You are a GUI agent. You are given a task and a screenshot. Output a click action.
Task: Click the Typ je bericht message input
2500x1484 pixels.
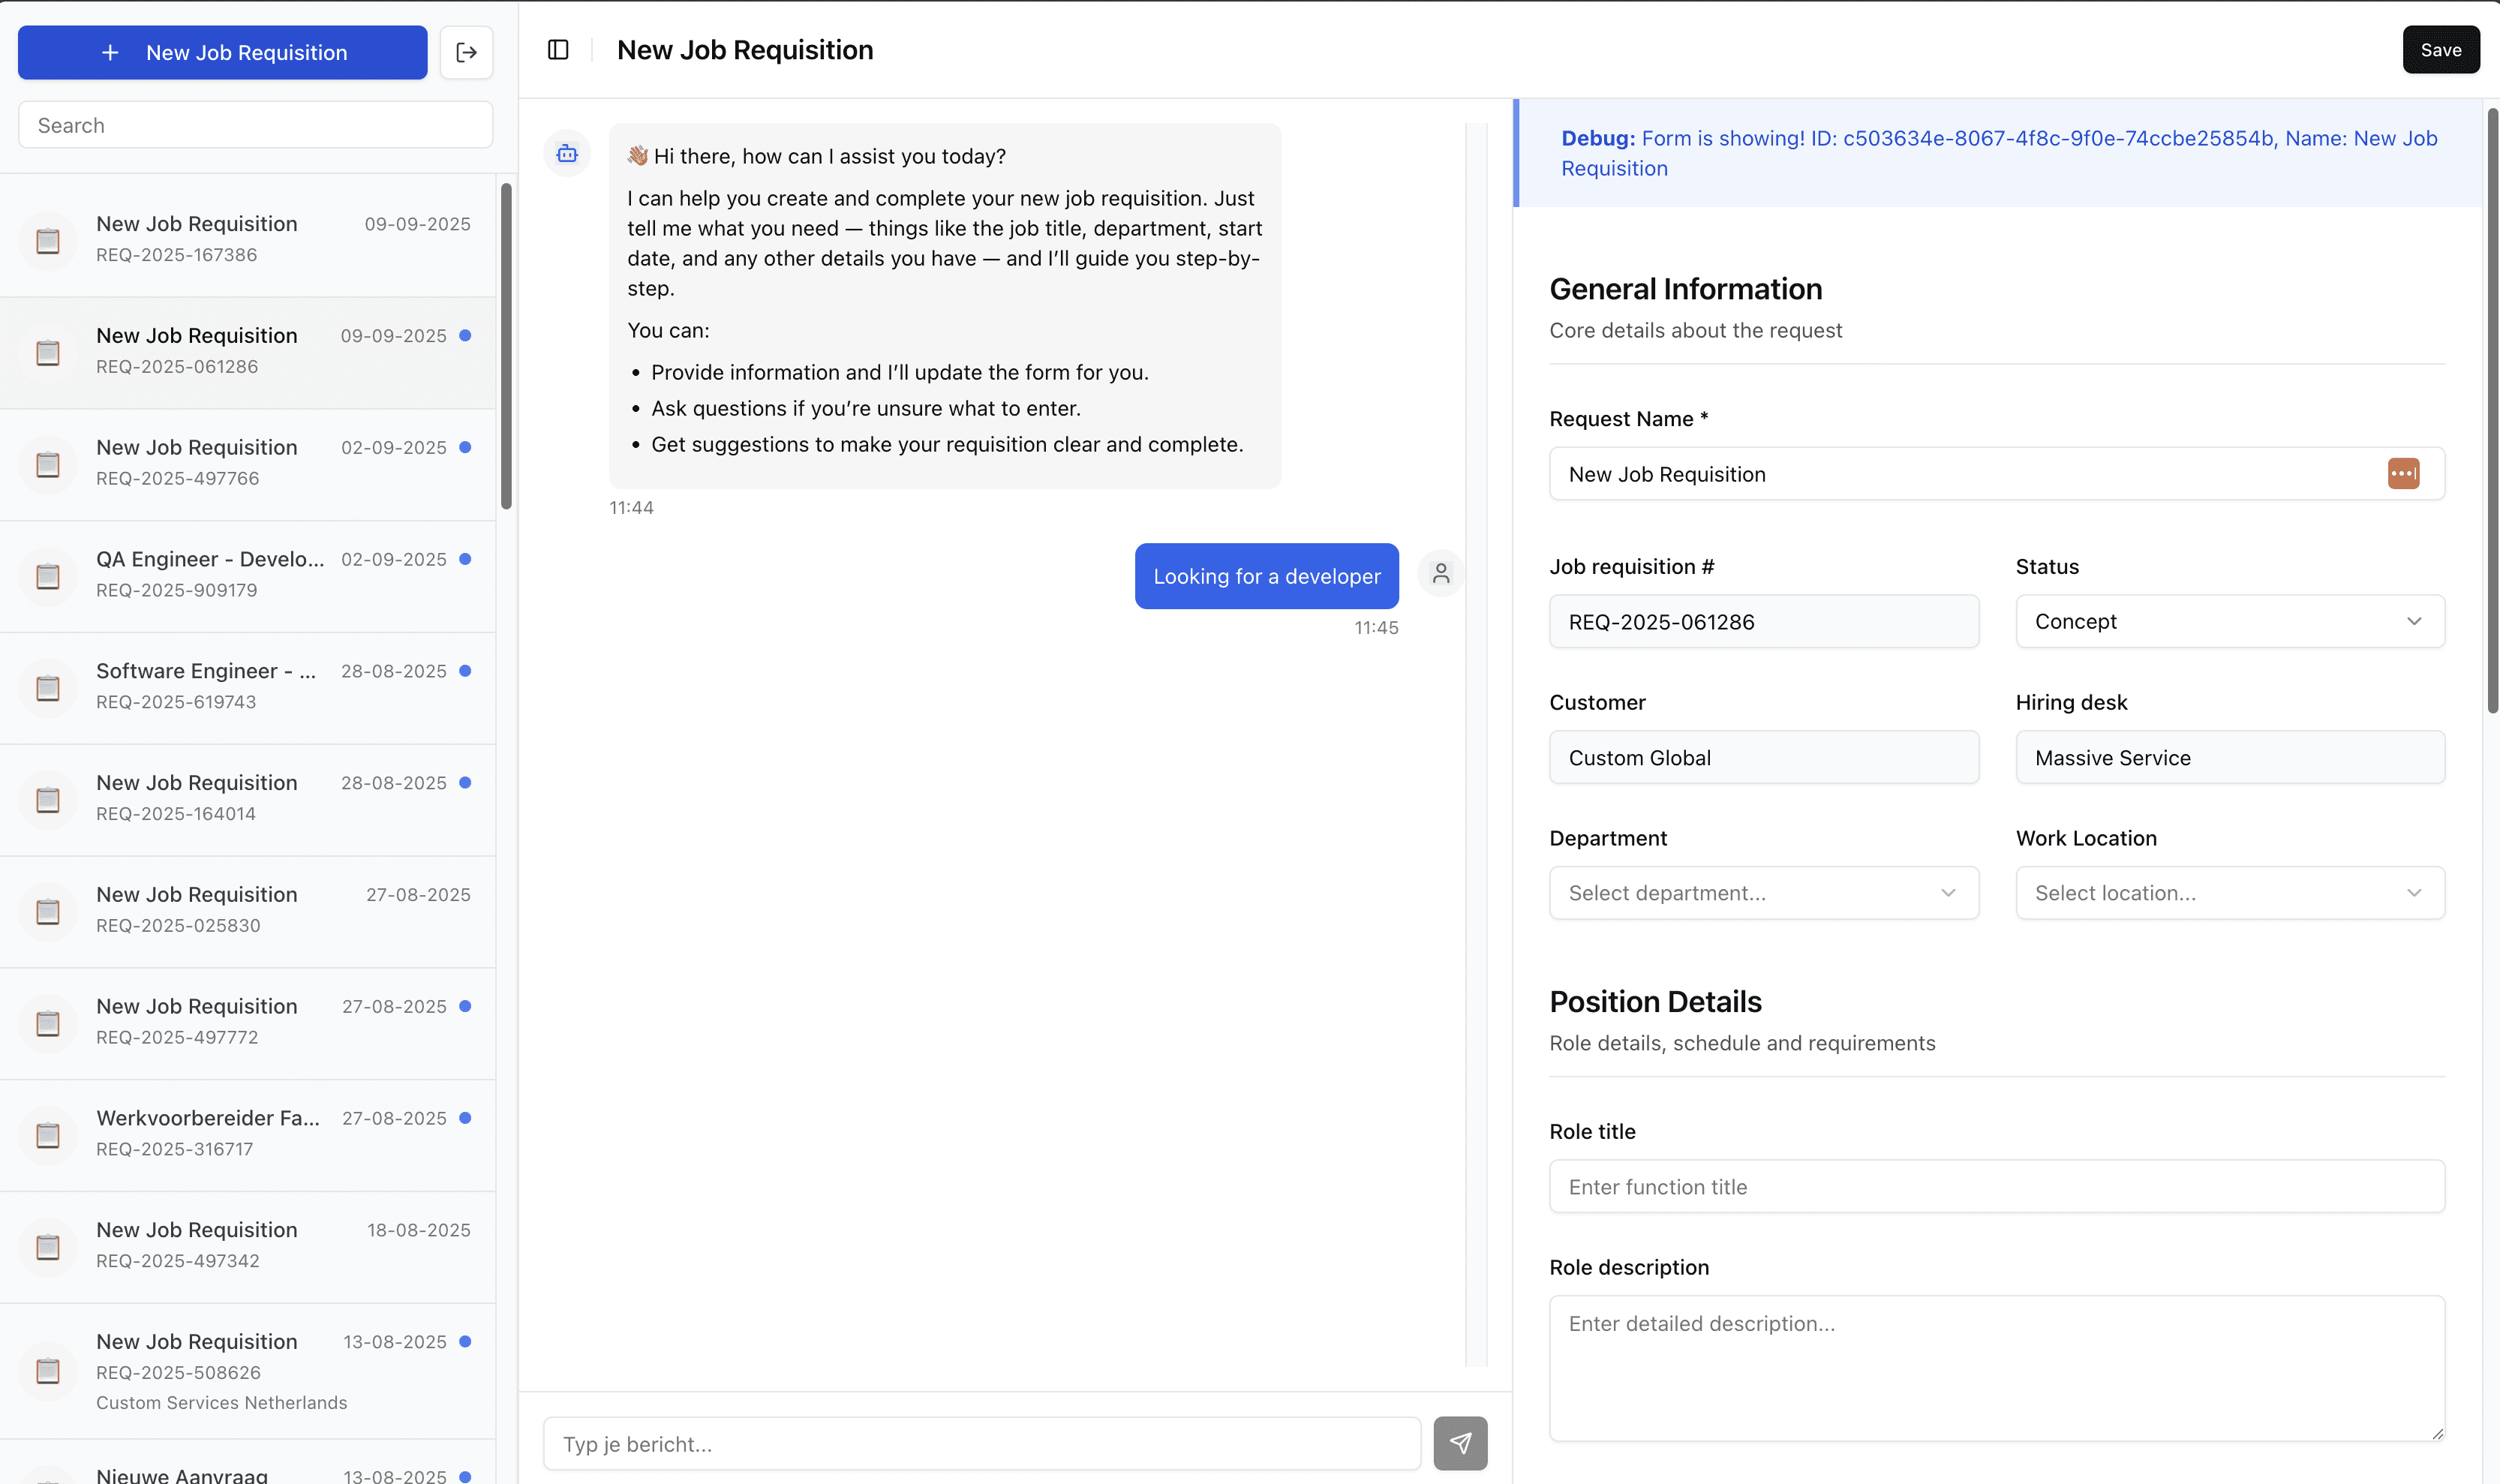click(x=980, y=1443)
